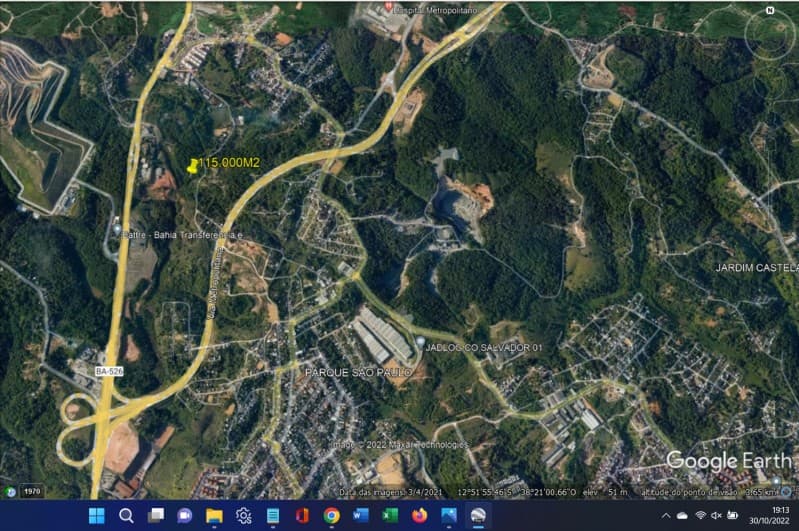
Task: Click the 115.000M2 placemark label
Action: [229, 163]
